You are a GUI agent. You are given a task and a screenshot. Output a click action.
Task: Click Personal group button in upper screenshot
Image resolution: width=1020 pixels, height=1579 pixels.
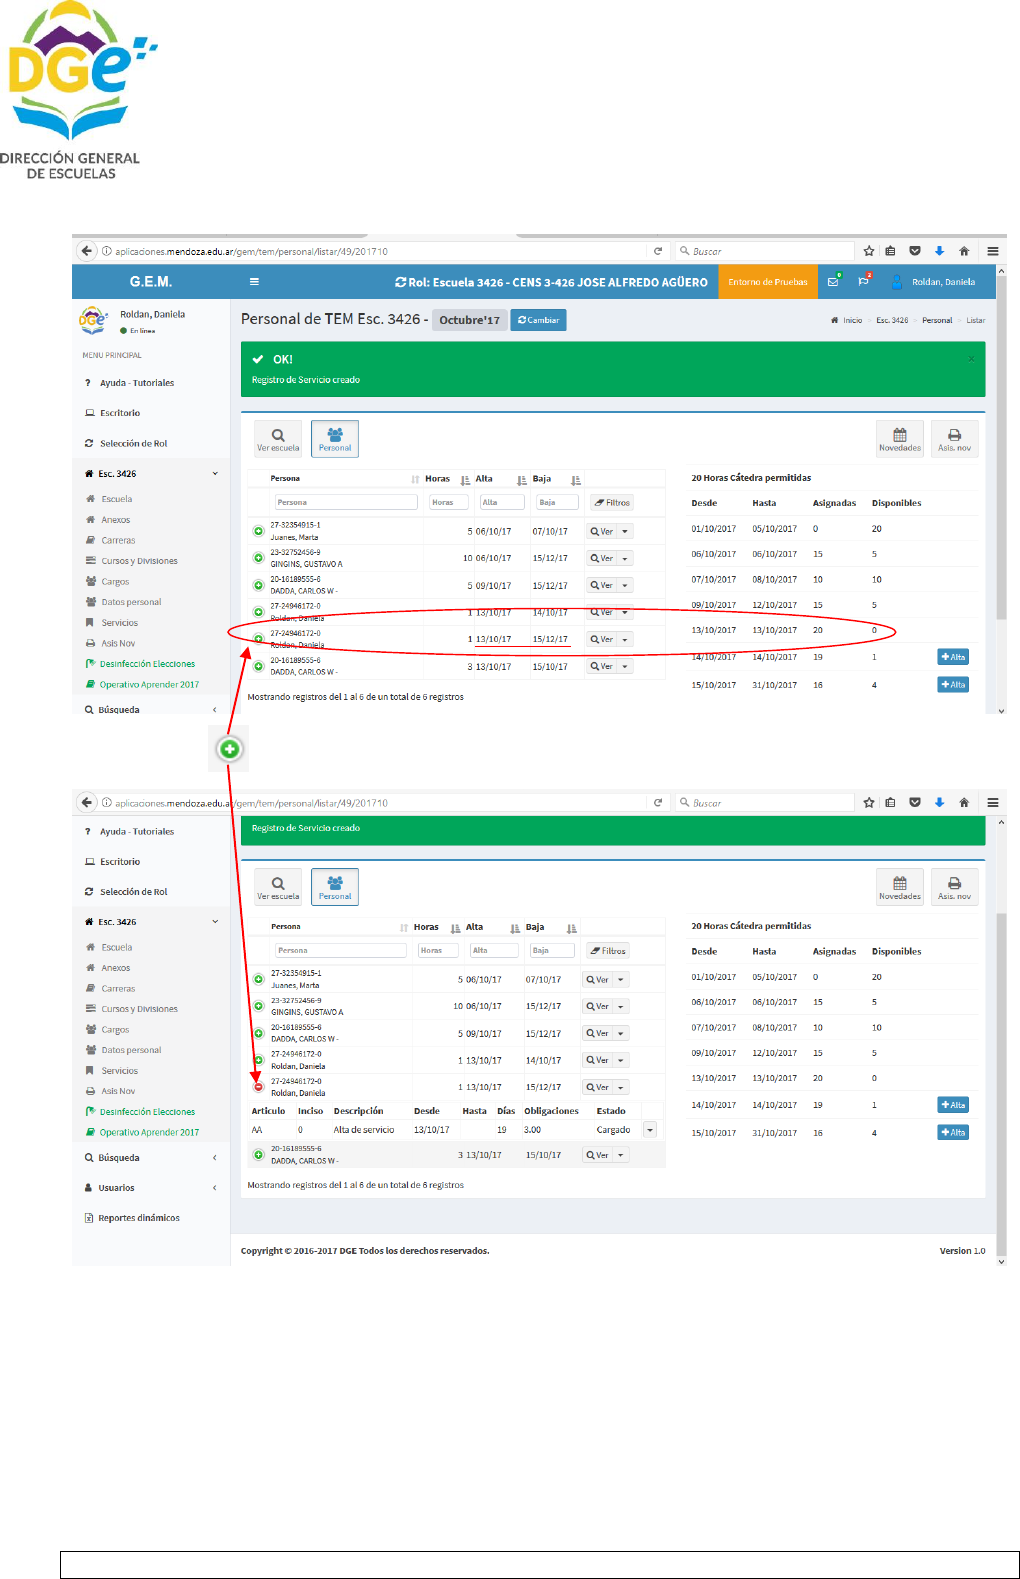click(x=335, y=439)
